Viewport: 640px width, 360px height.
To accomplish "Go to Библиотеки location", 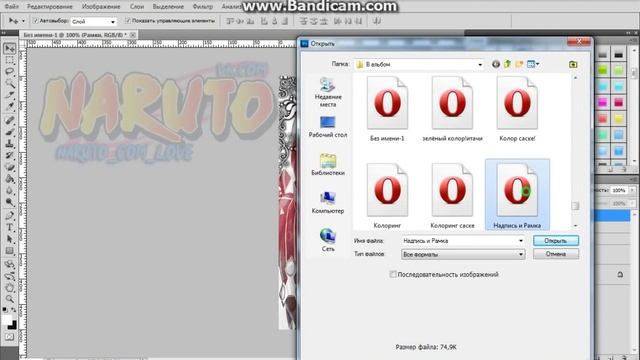I will (x=328, y=164).
